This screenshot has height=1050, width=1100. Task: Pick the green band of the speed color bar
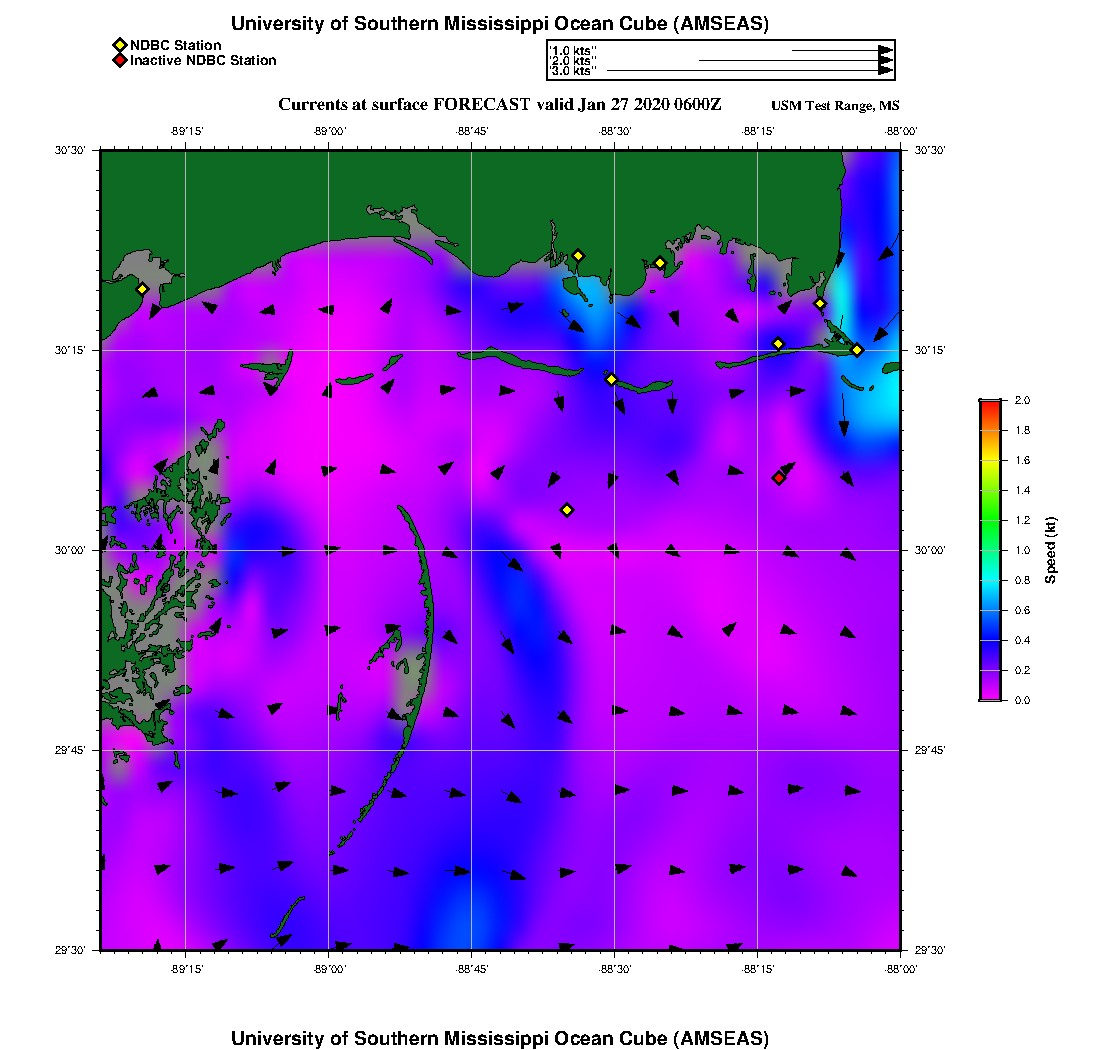coord(989,520)
